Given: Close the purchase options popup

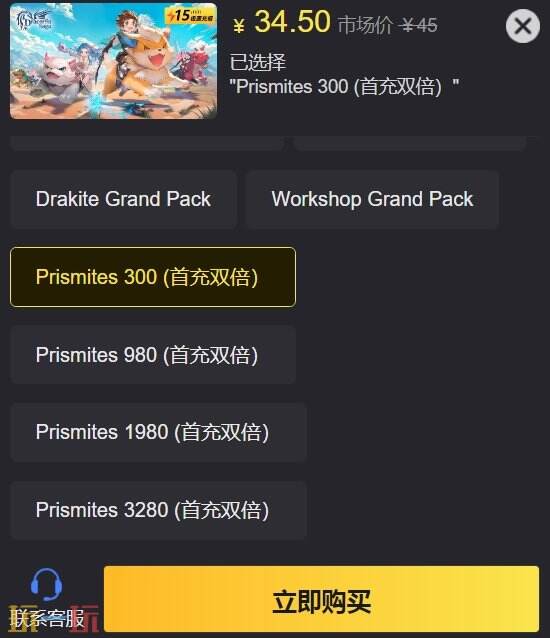Looking at the screenshot, I should pyautogui.click(x=523, y=26).
